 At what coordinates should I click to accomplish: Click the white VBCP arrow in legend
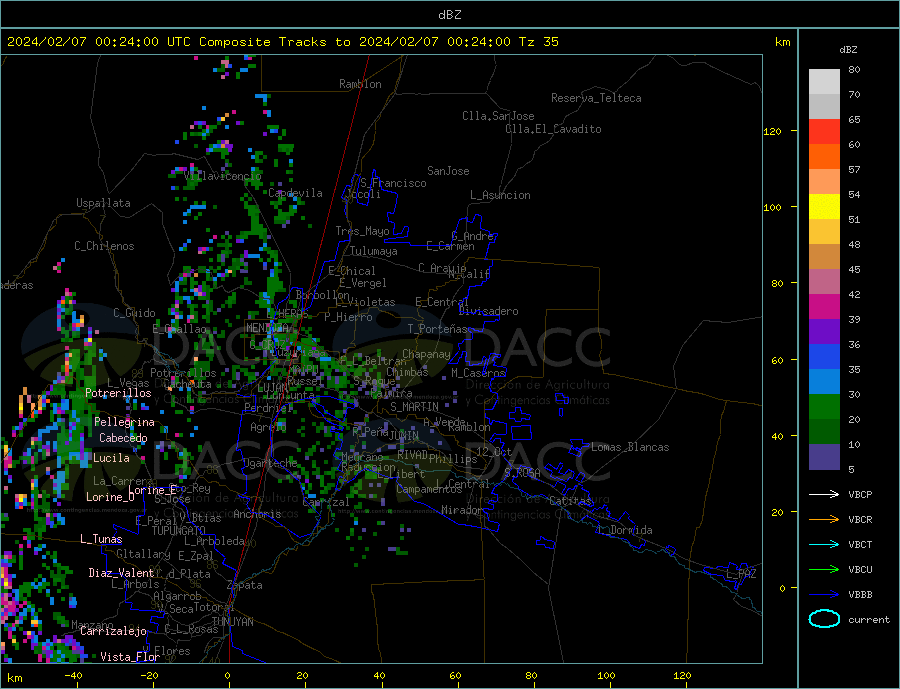(x=824, y=494)
